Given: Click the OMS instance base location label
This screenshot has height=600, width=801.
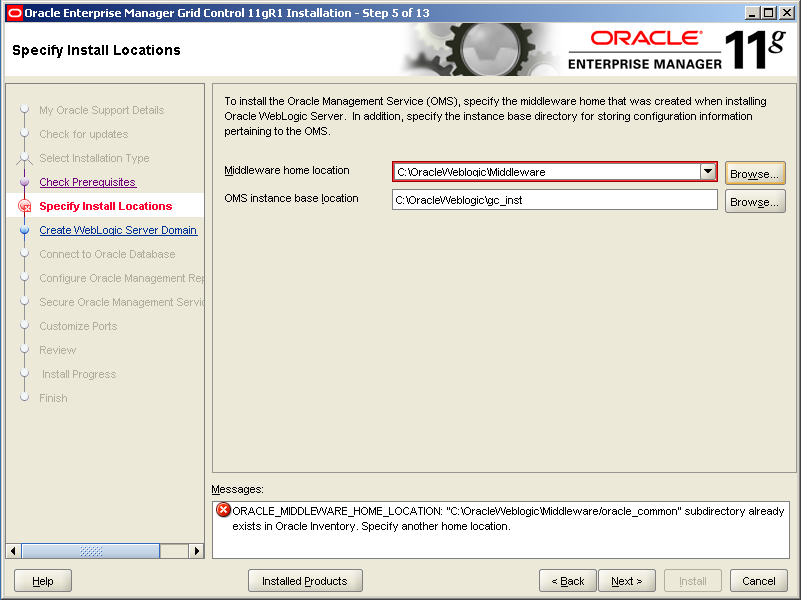Looking at the screenshot, I should 291,198.
